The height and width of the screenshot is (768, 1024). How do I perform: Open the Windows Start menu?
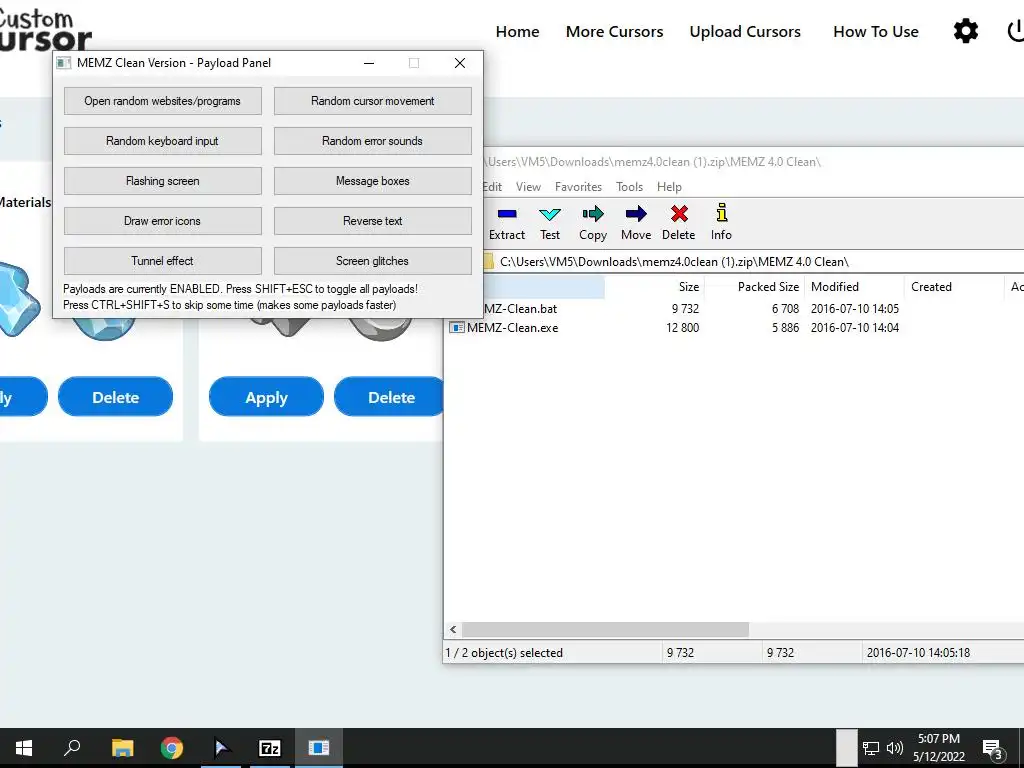[x=24, y=748]
